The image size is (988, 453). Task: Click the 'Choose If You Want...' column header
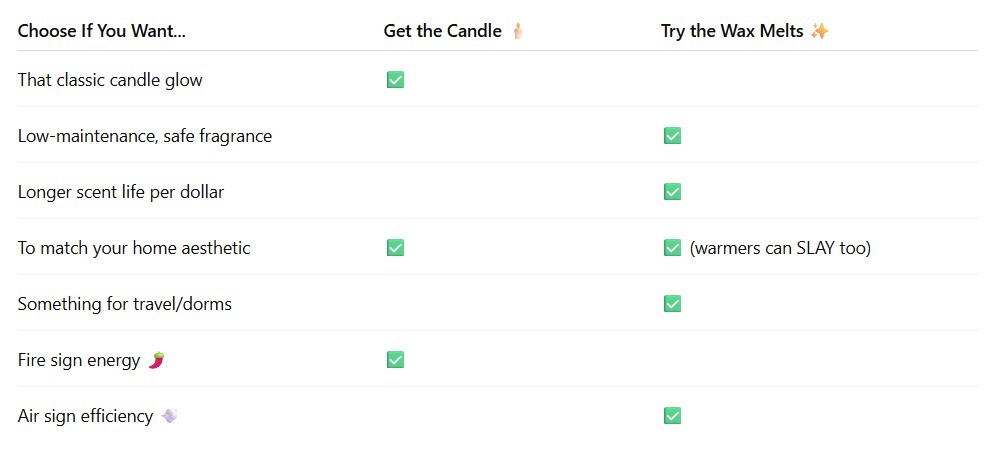pyautogui.click(x=101, y=31)
